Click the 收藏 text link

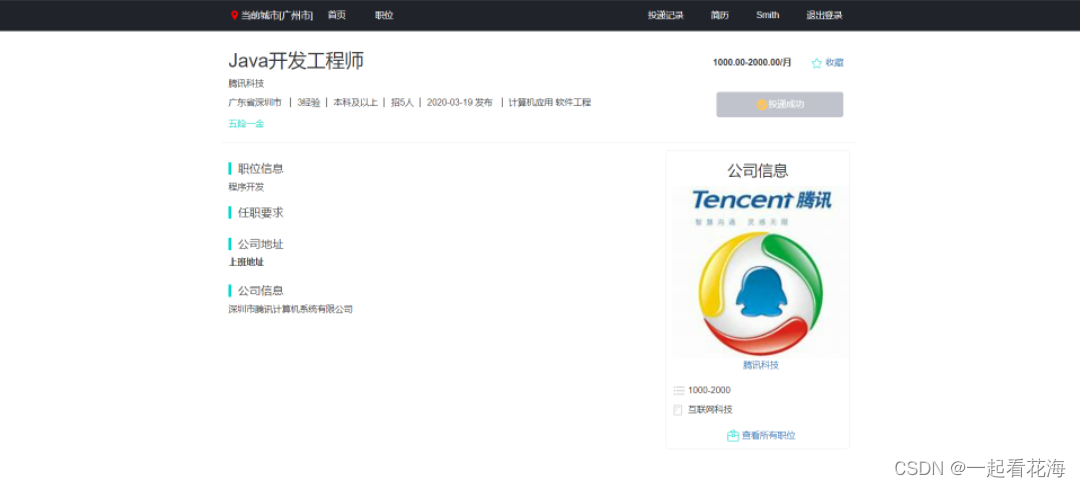coord(834,63)
